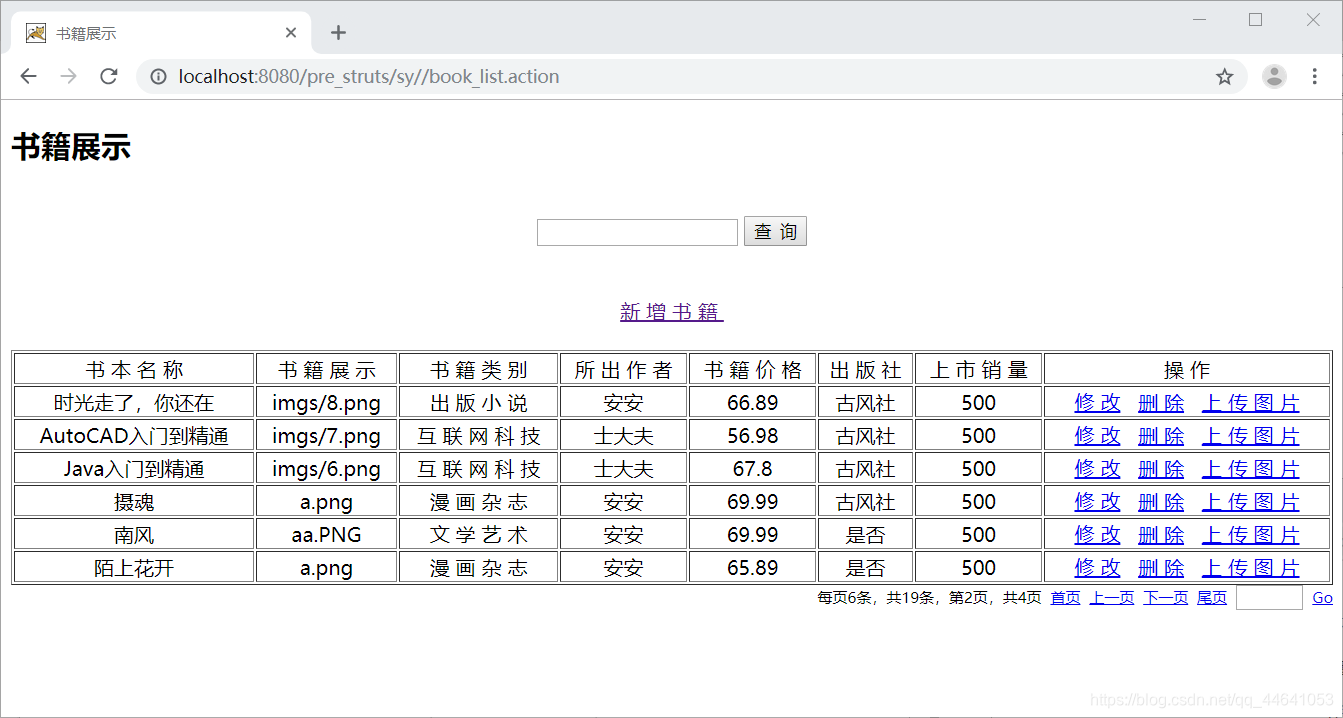Click 上传图片 in the 陌上花开 row
This screenshot has width=1343, height=718.
tap(1251, 568)
